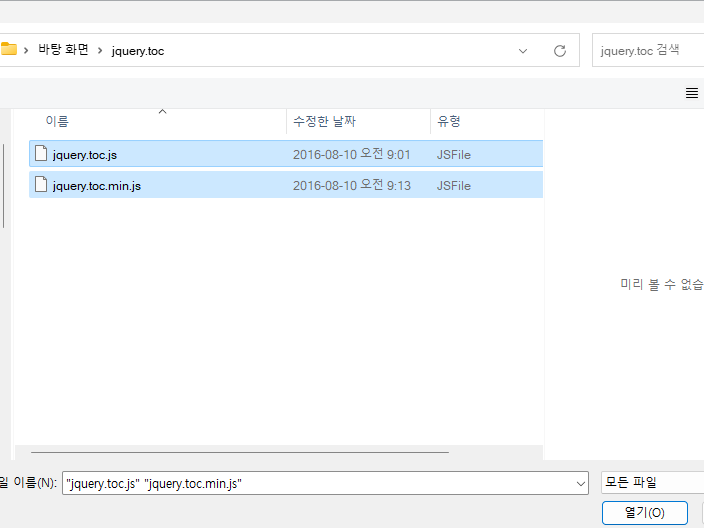Sort by the 수정한 날짜 column header
Viewport: 704px width, 528px height.
pos(324,121)
